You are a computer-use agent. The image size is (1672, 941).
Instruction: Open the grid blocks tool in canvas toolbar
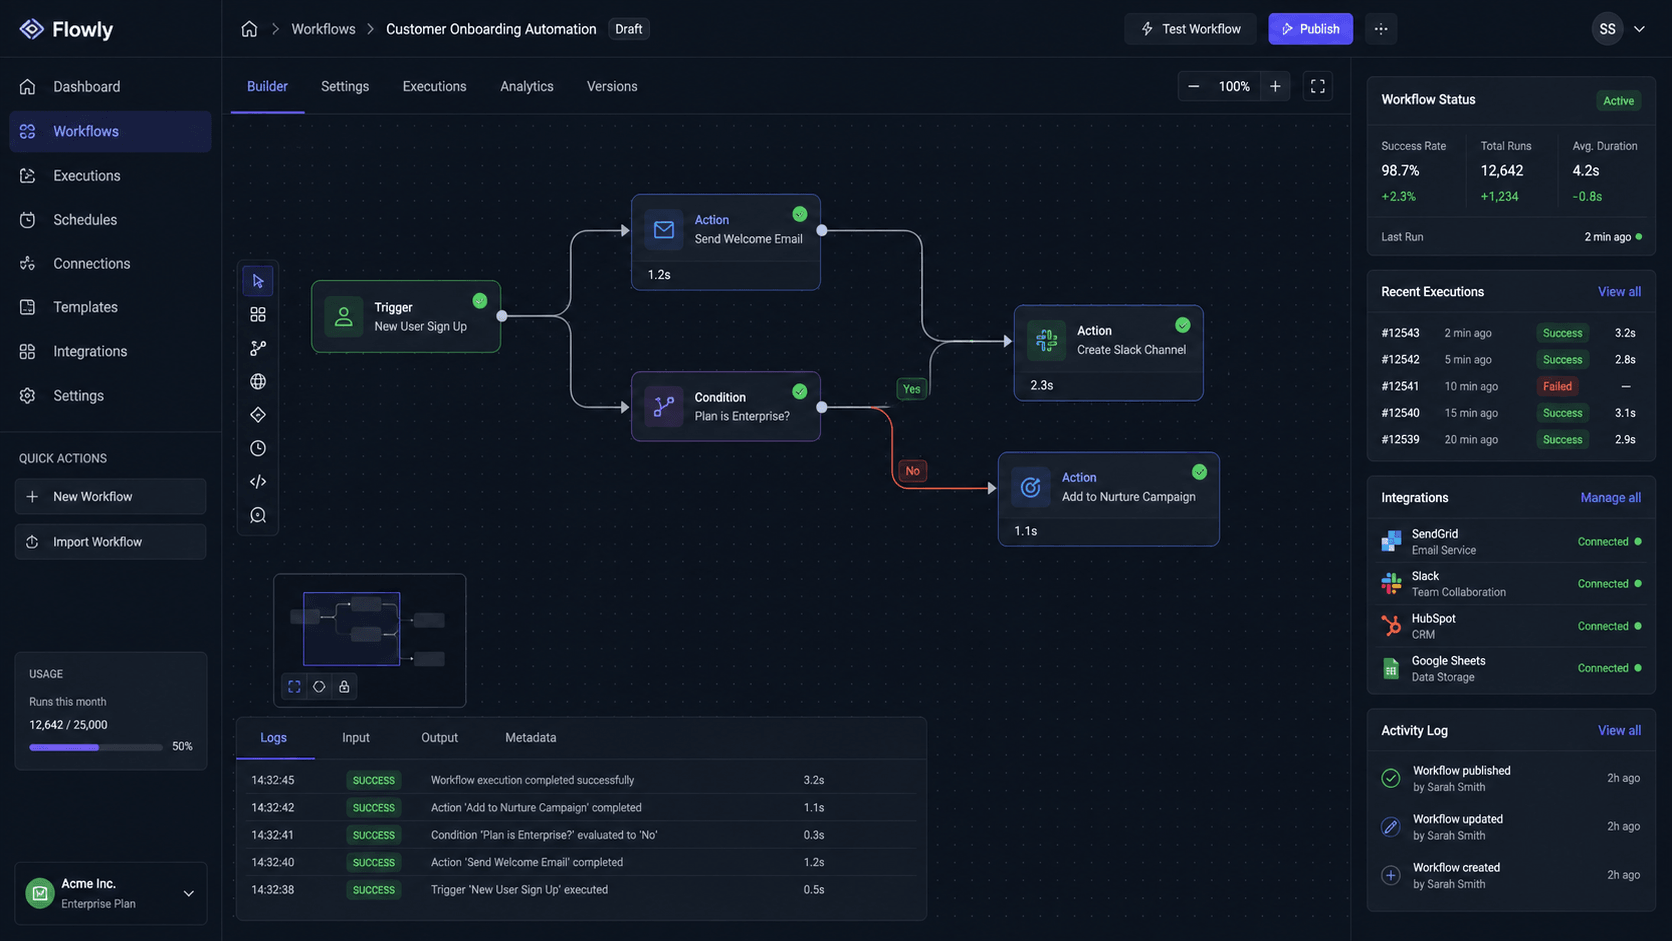pos(258,314)
